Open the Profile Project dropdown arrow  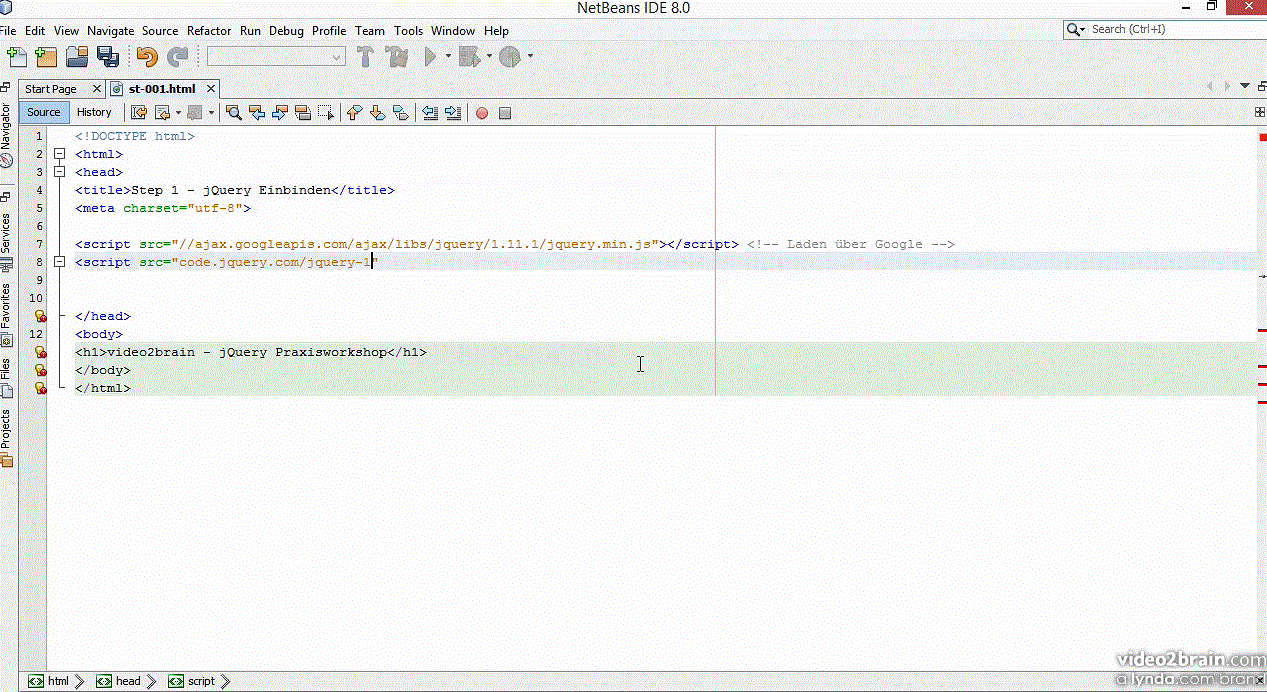click(530, 57)
